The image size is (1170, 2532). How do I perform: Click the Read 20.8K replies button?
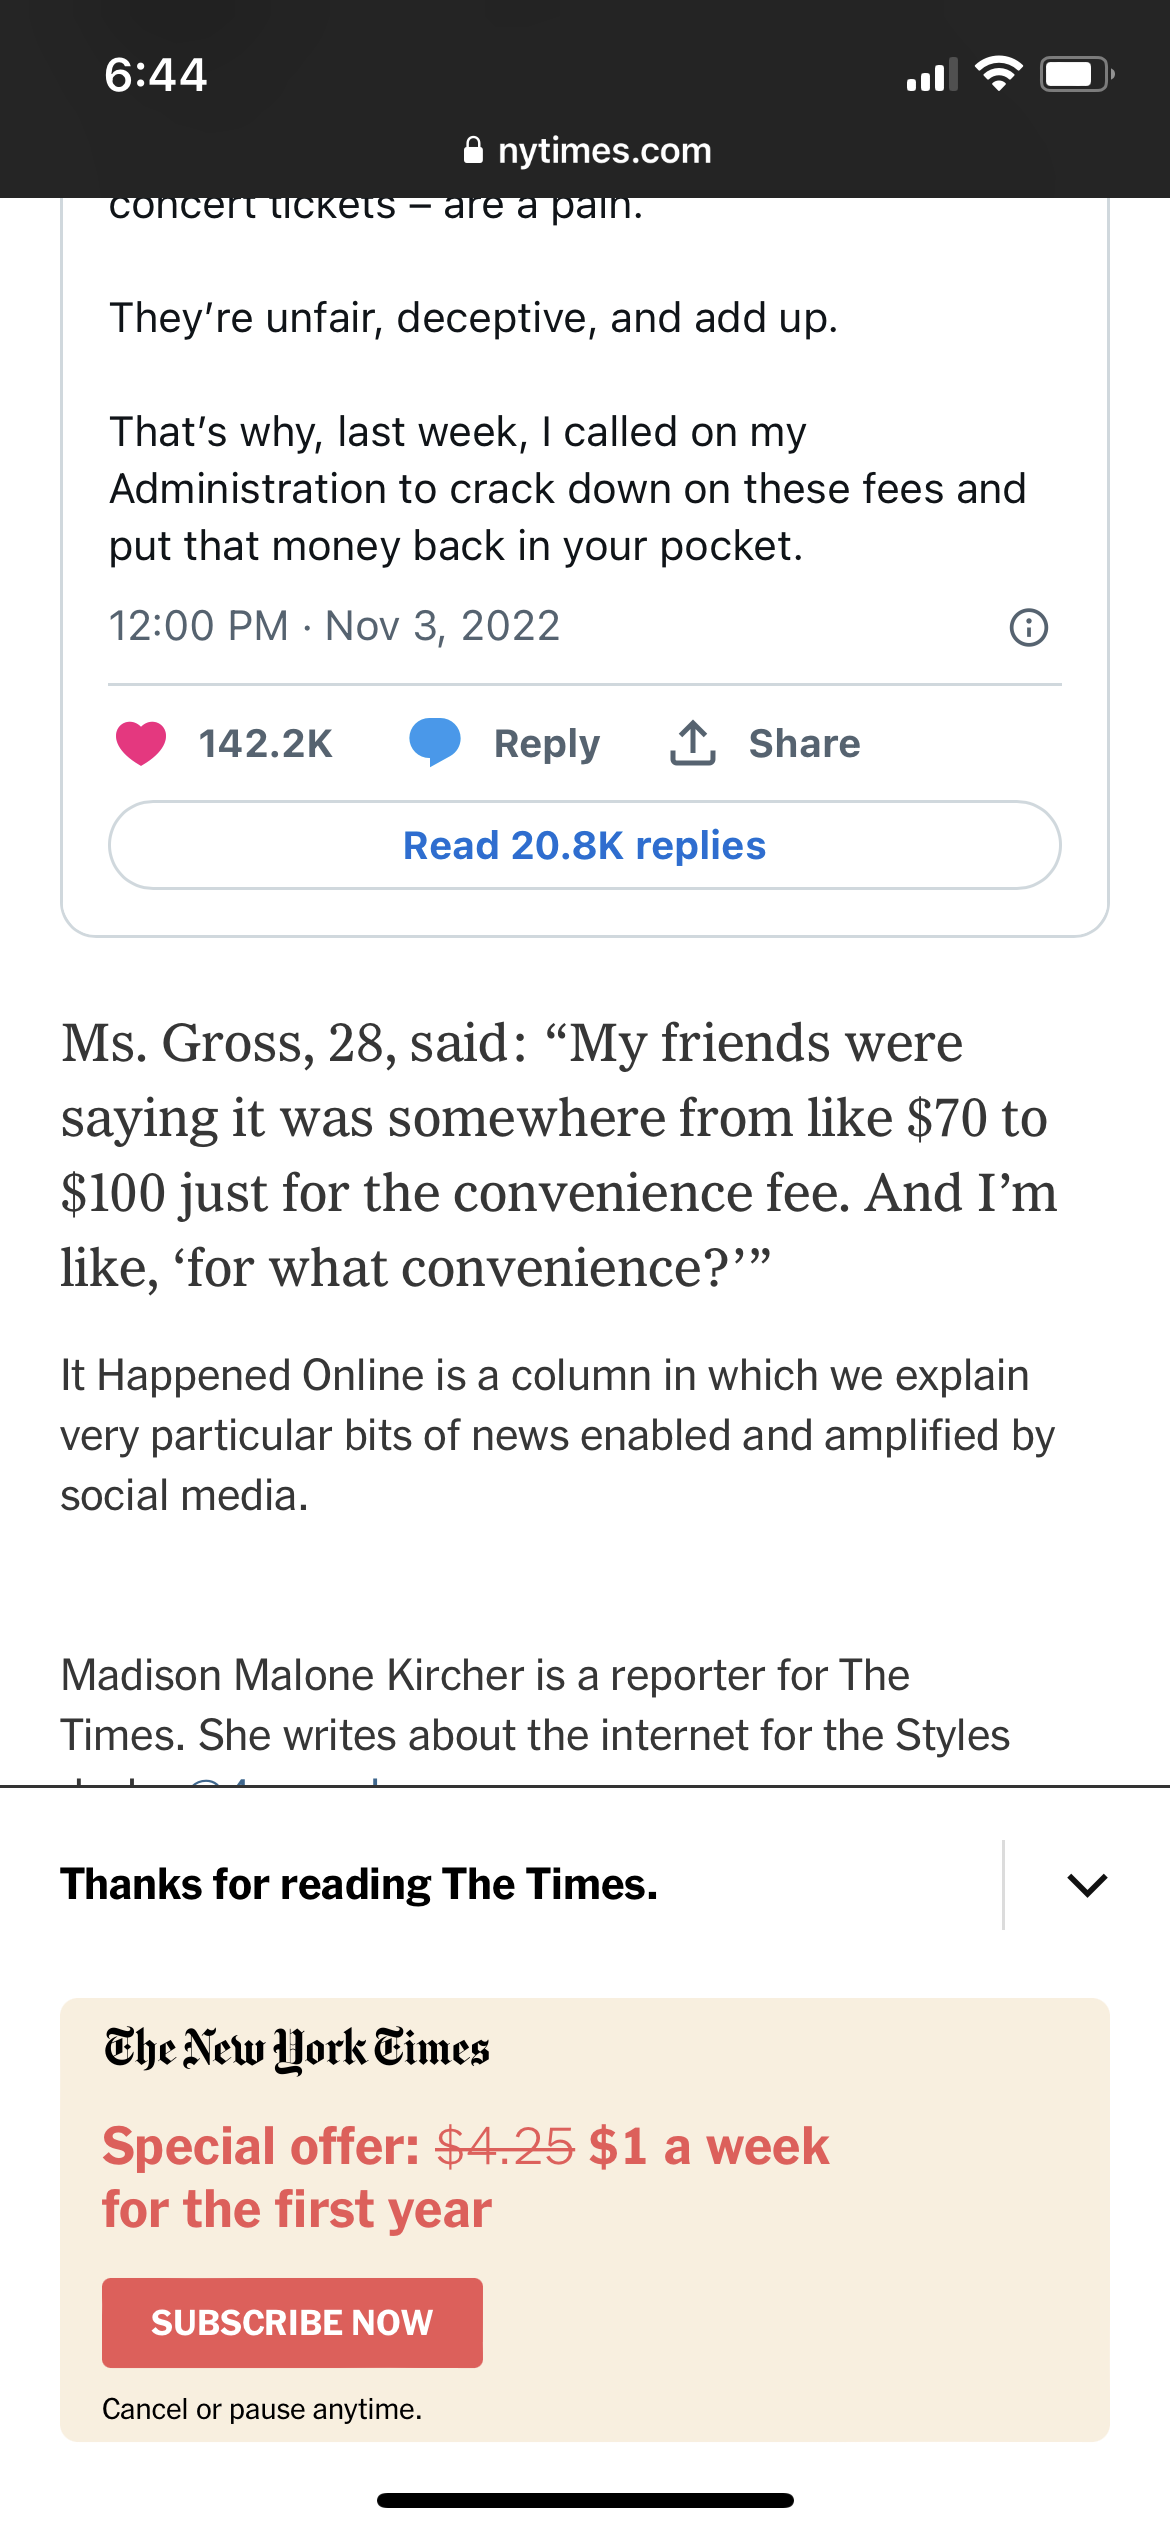point(585,846)
